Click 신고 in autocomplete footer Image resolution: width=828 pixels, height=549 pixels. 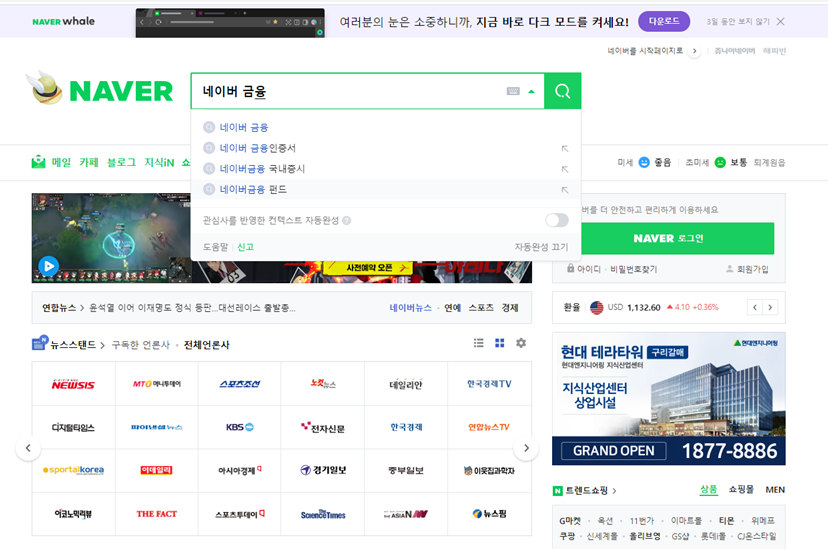(246, 247)
